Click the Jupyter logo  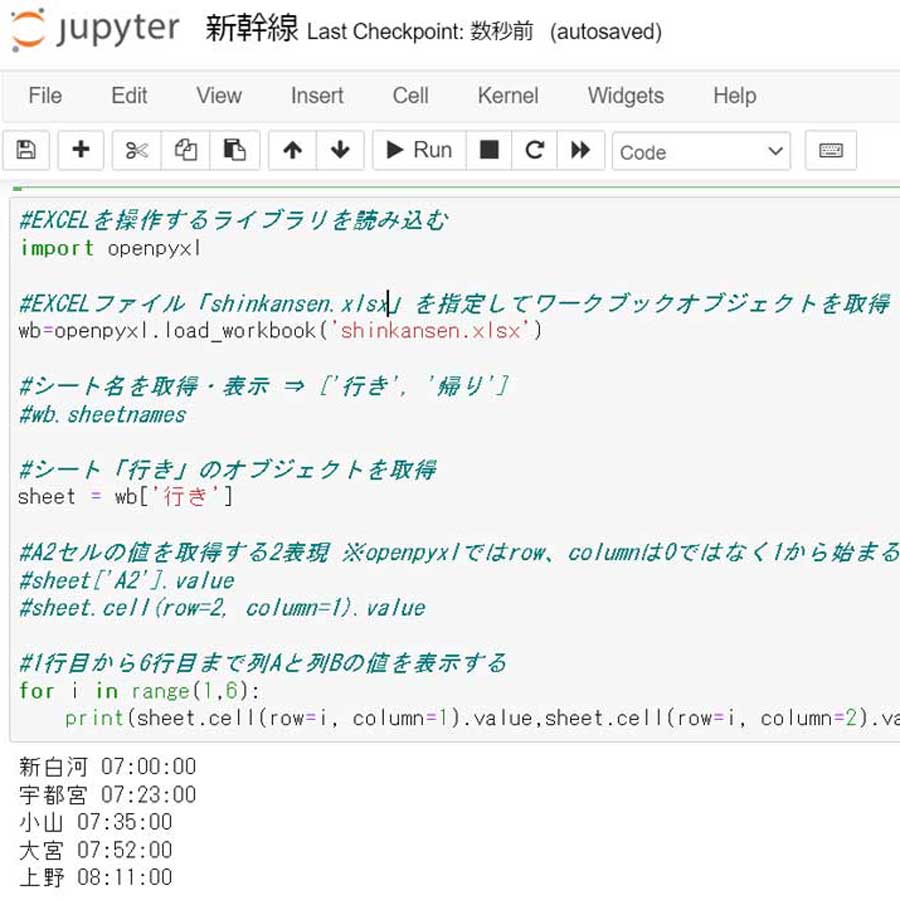click(95, 29)
